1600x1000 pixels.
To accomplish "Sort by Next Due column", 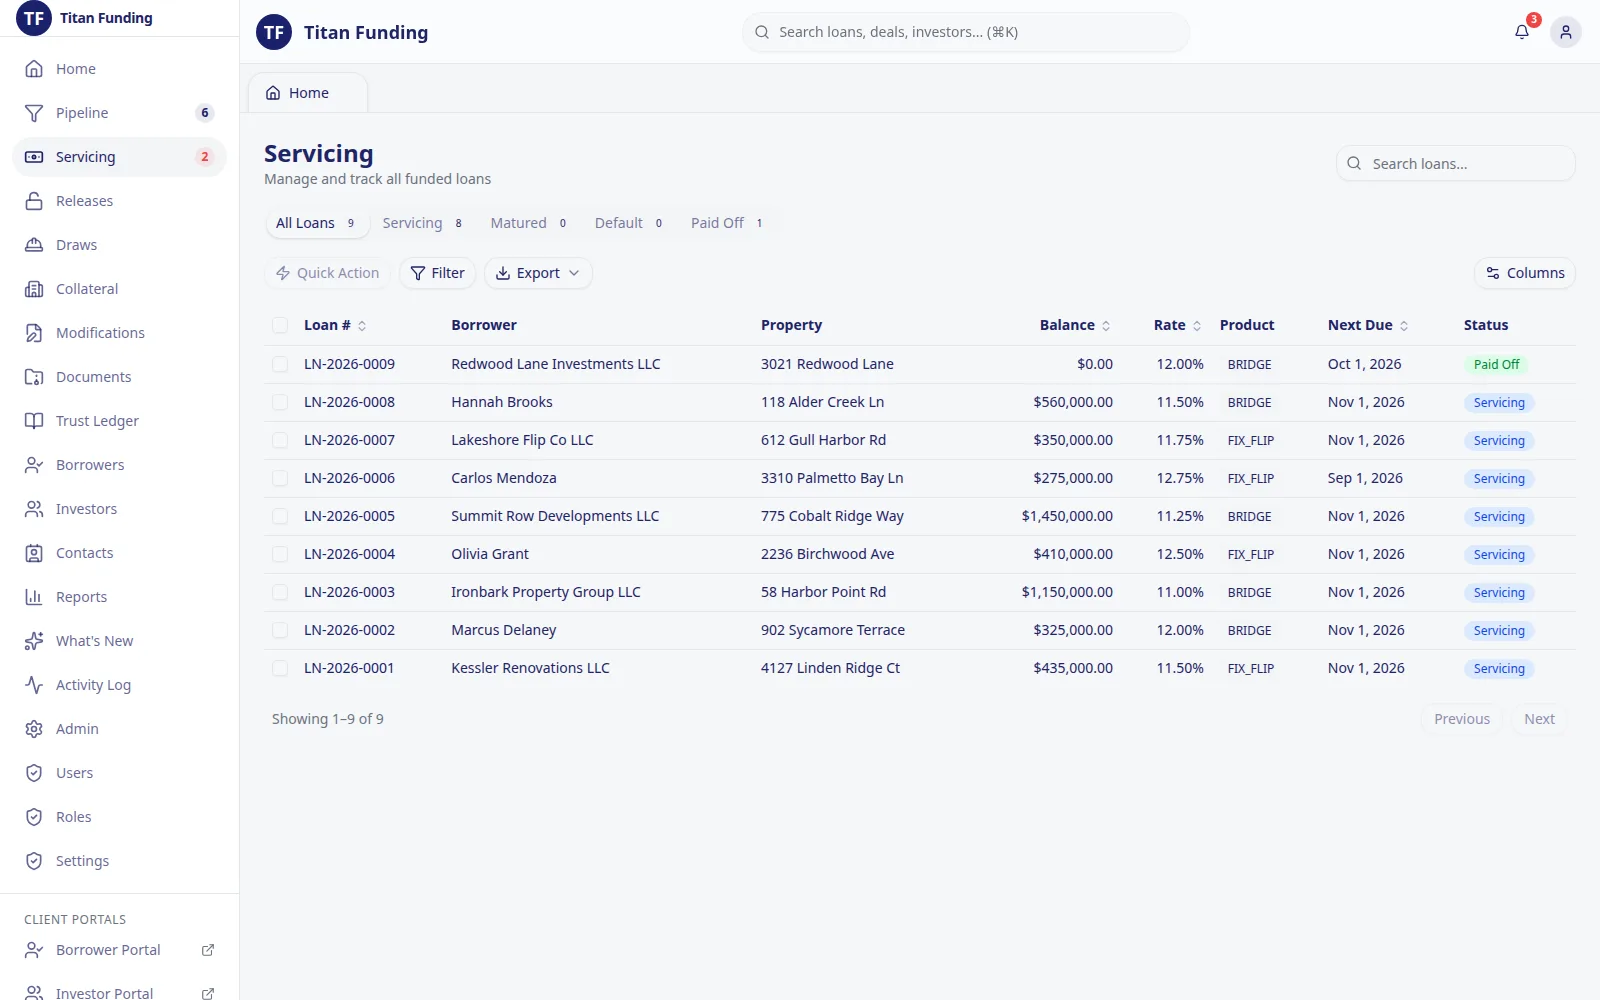I will coord(1368,325).
